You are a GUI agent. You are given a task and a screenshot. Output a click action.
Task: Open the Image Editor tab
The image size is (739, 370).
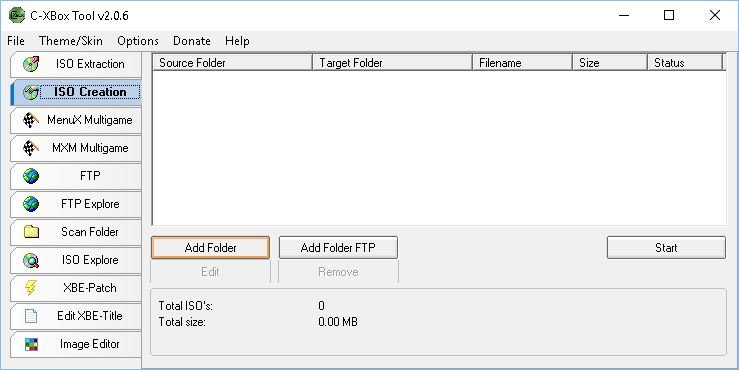[x=76, y=344]
